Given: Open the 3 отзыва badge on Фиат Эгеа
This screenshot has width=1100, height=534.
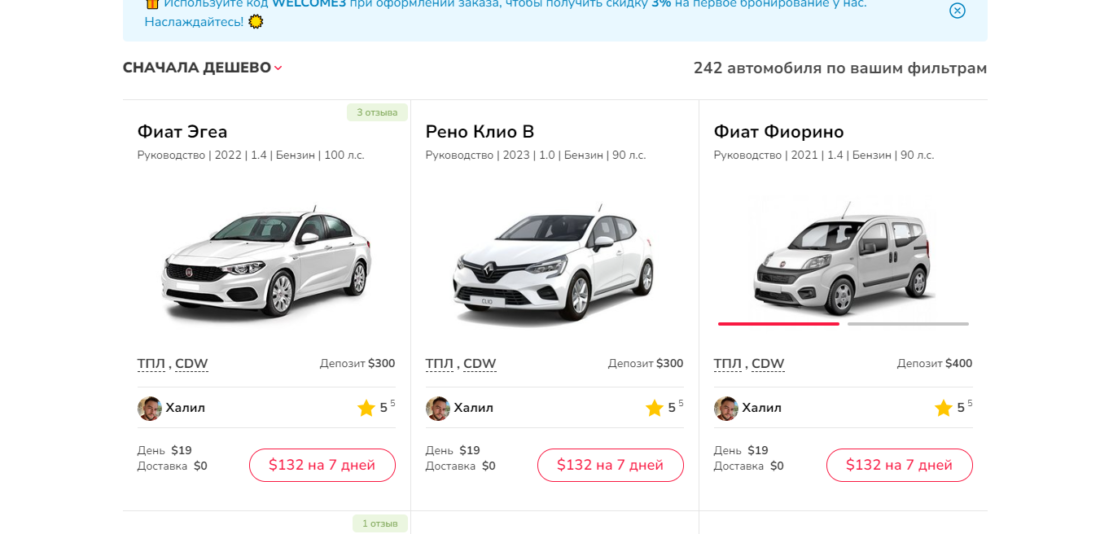Looking at the screenshot, I should [x=377, y=112].
